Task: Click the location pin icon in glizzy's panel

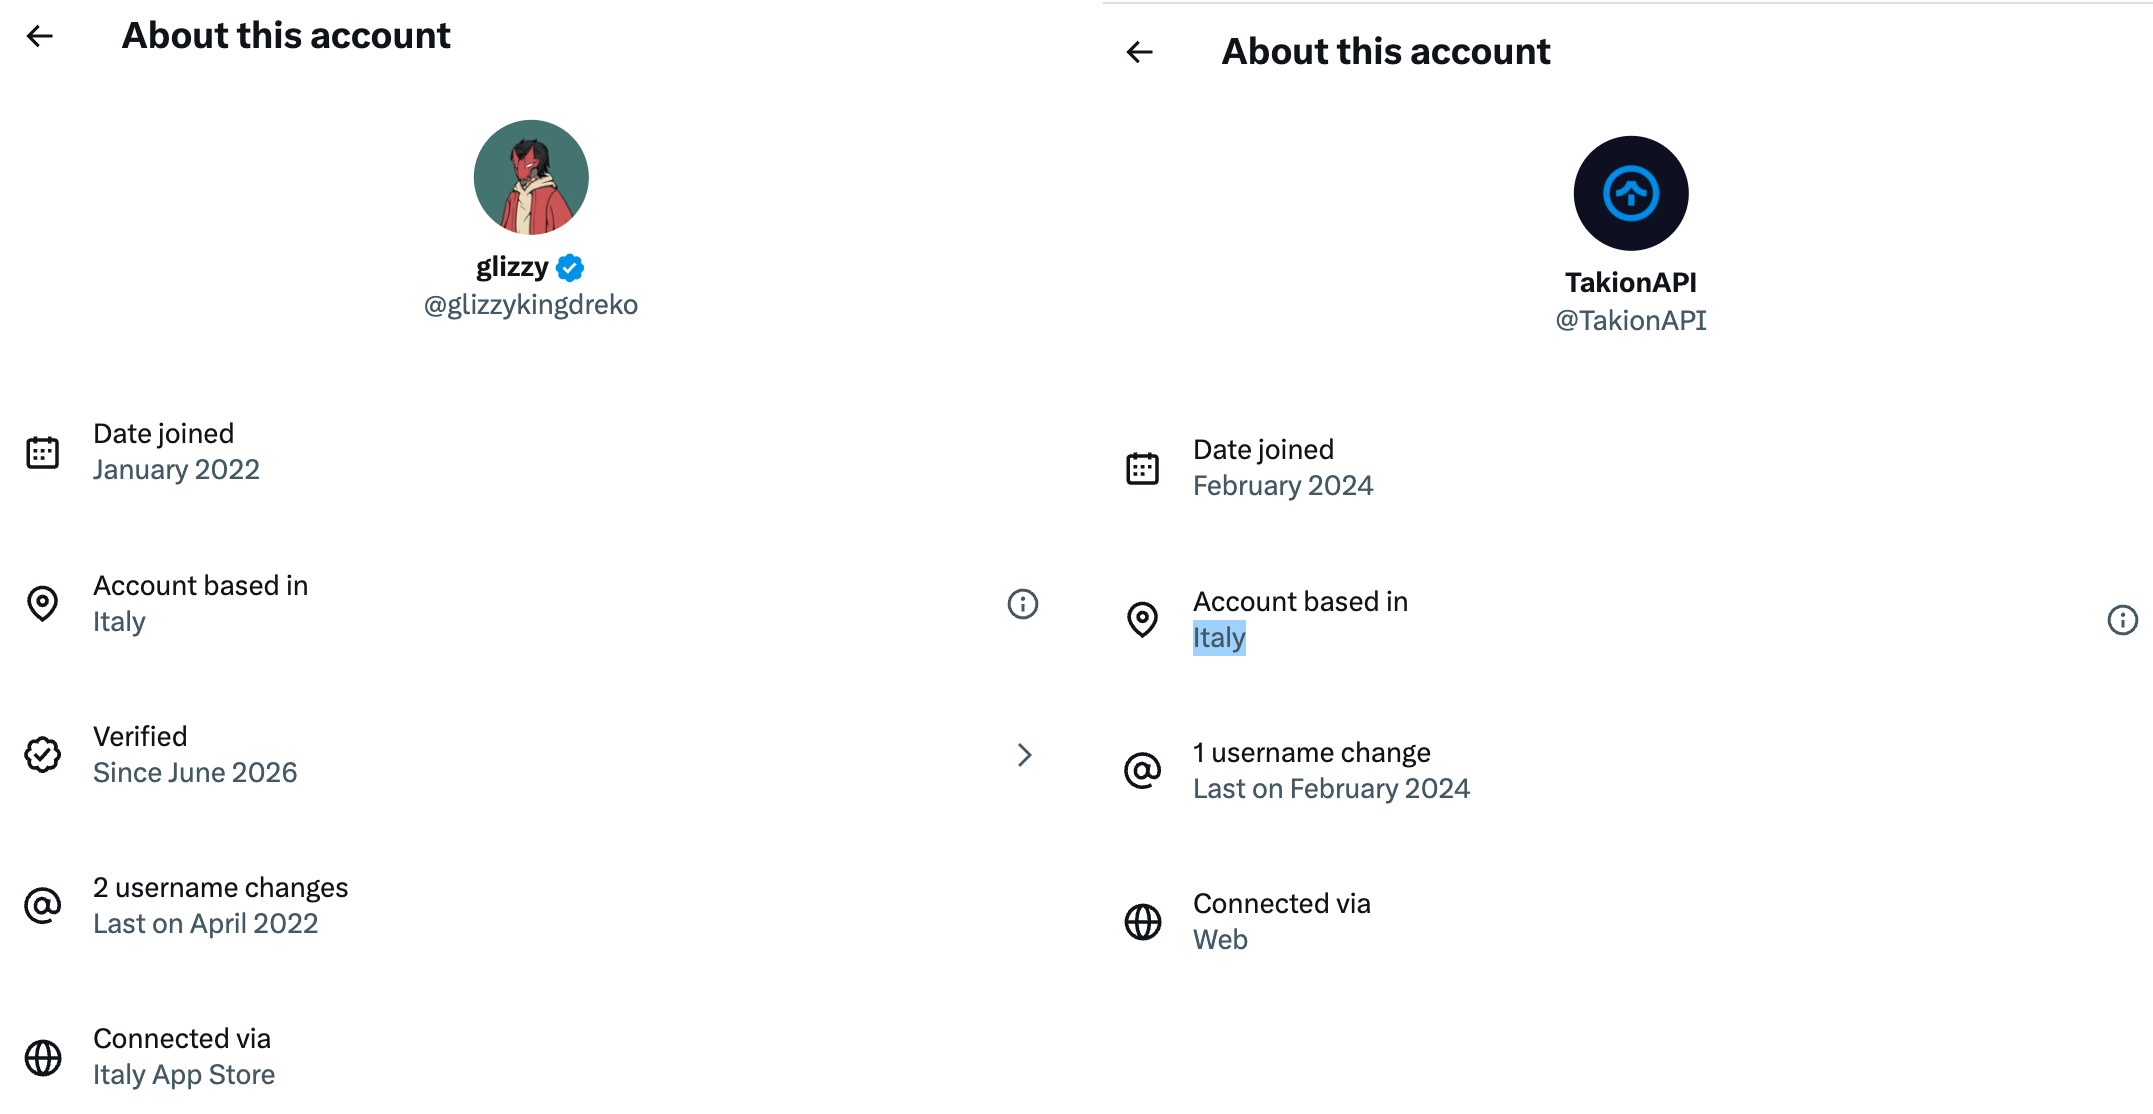Action: tap(42, 604)
